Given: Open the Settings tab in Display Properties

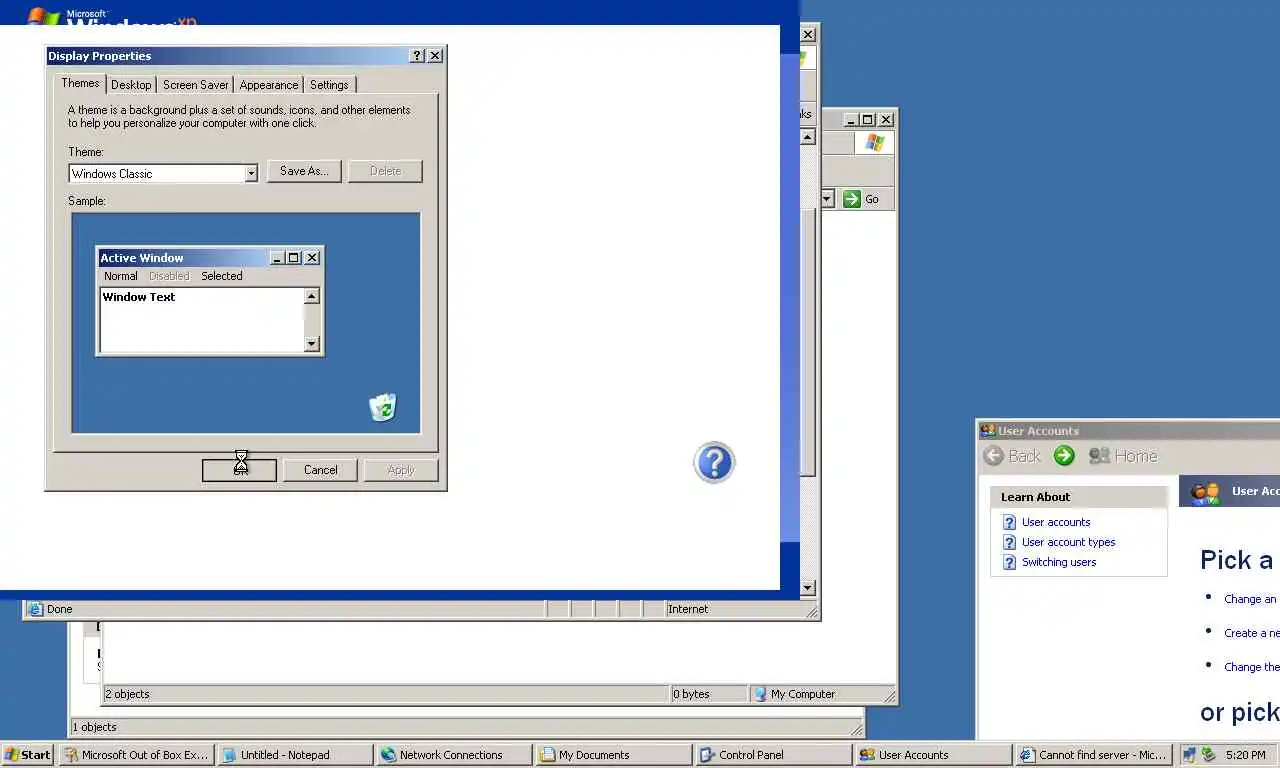Looking at the screenshot, I should click(329, 85).
